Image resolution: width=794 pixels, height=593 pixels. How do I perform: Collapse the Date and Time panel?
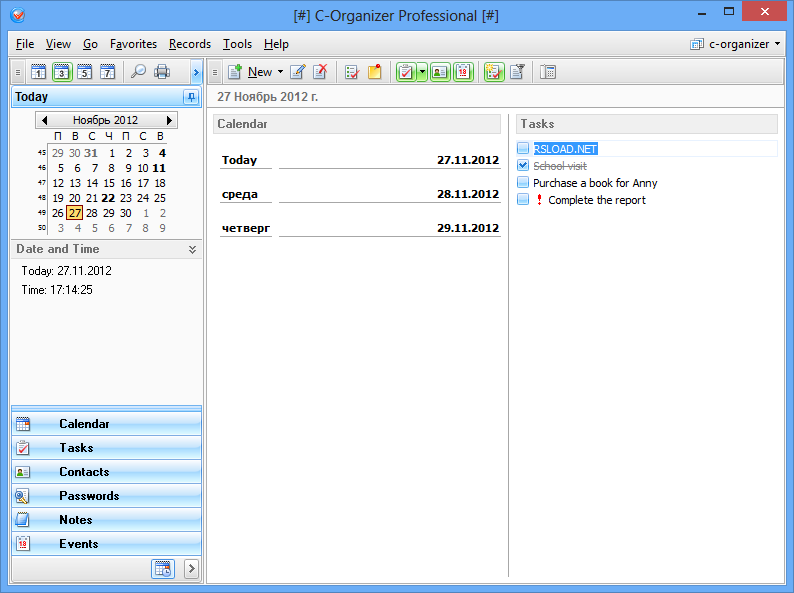[x=192, y=249]
